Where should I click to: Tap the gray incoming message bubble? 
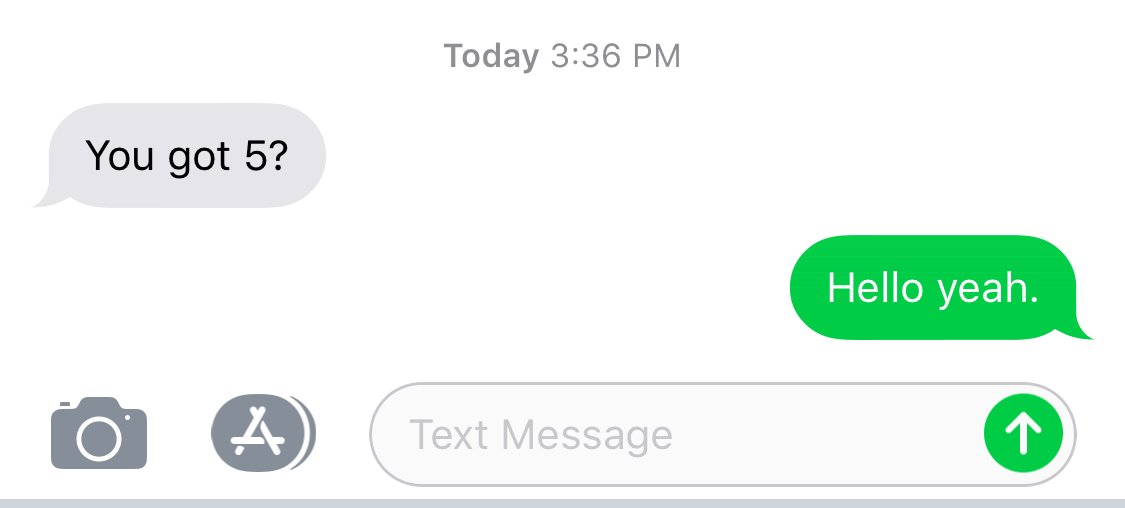pos(179,156)
